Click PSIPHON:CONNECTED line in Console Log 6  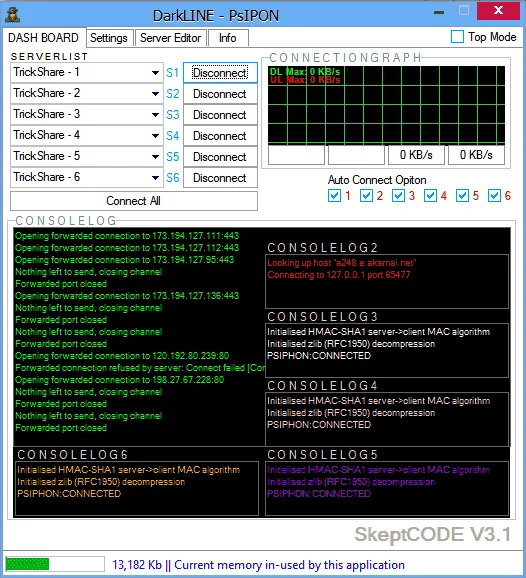(69, 494)
